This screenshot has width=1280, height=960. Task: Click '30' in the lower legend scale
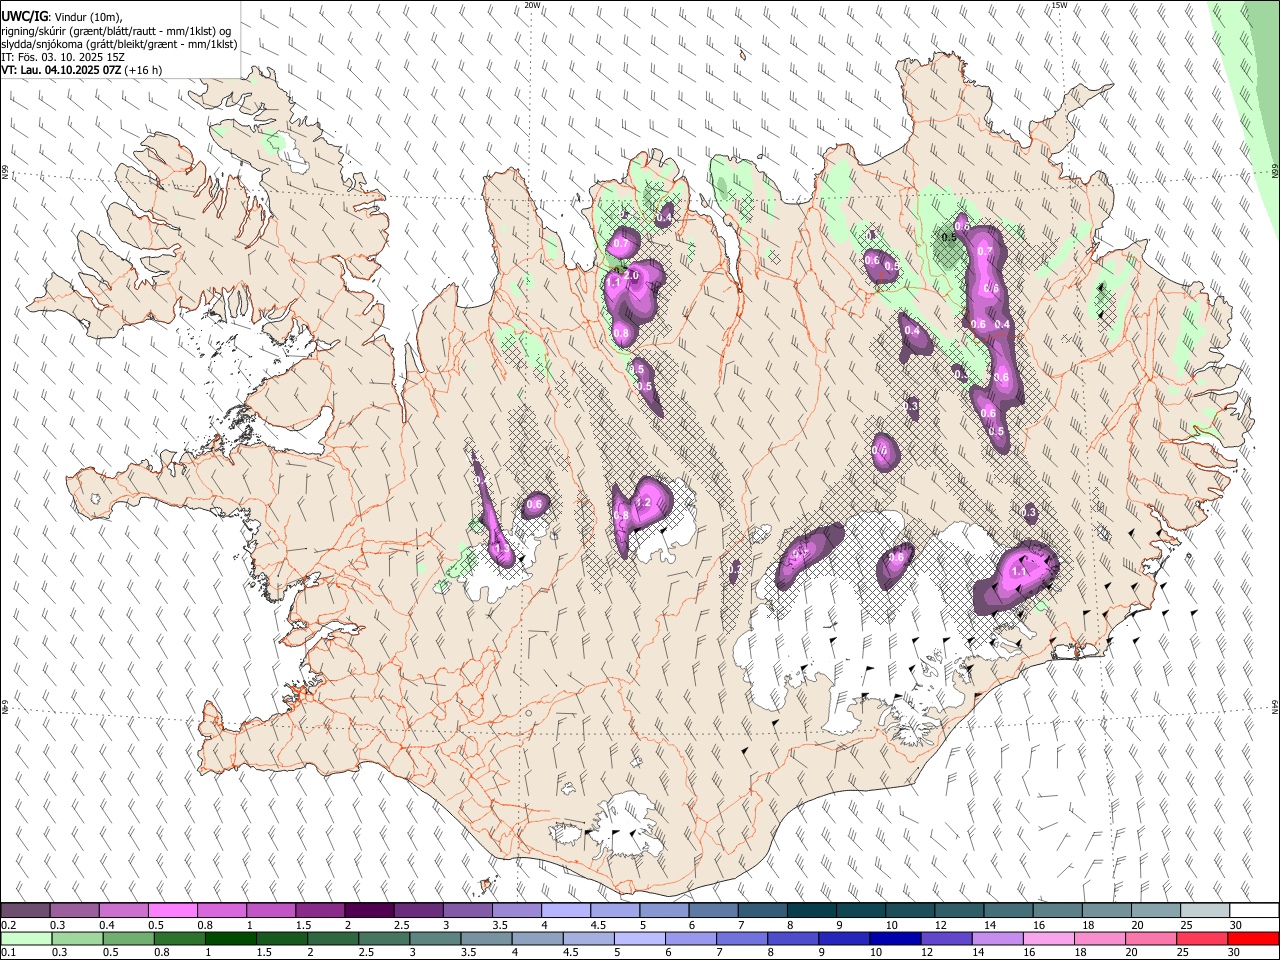click(x=1236, y=952)
